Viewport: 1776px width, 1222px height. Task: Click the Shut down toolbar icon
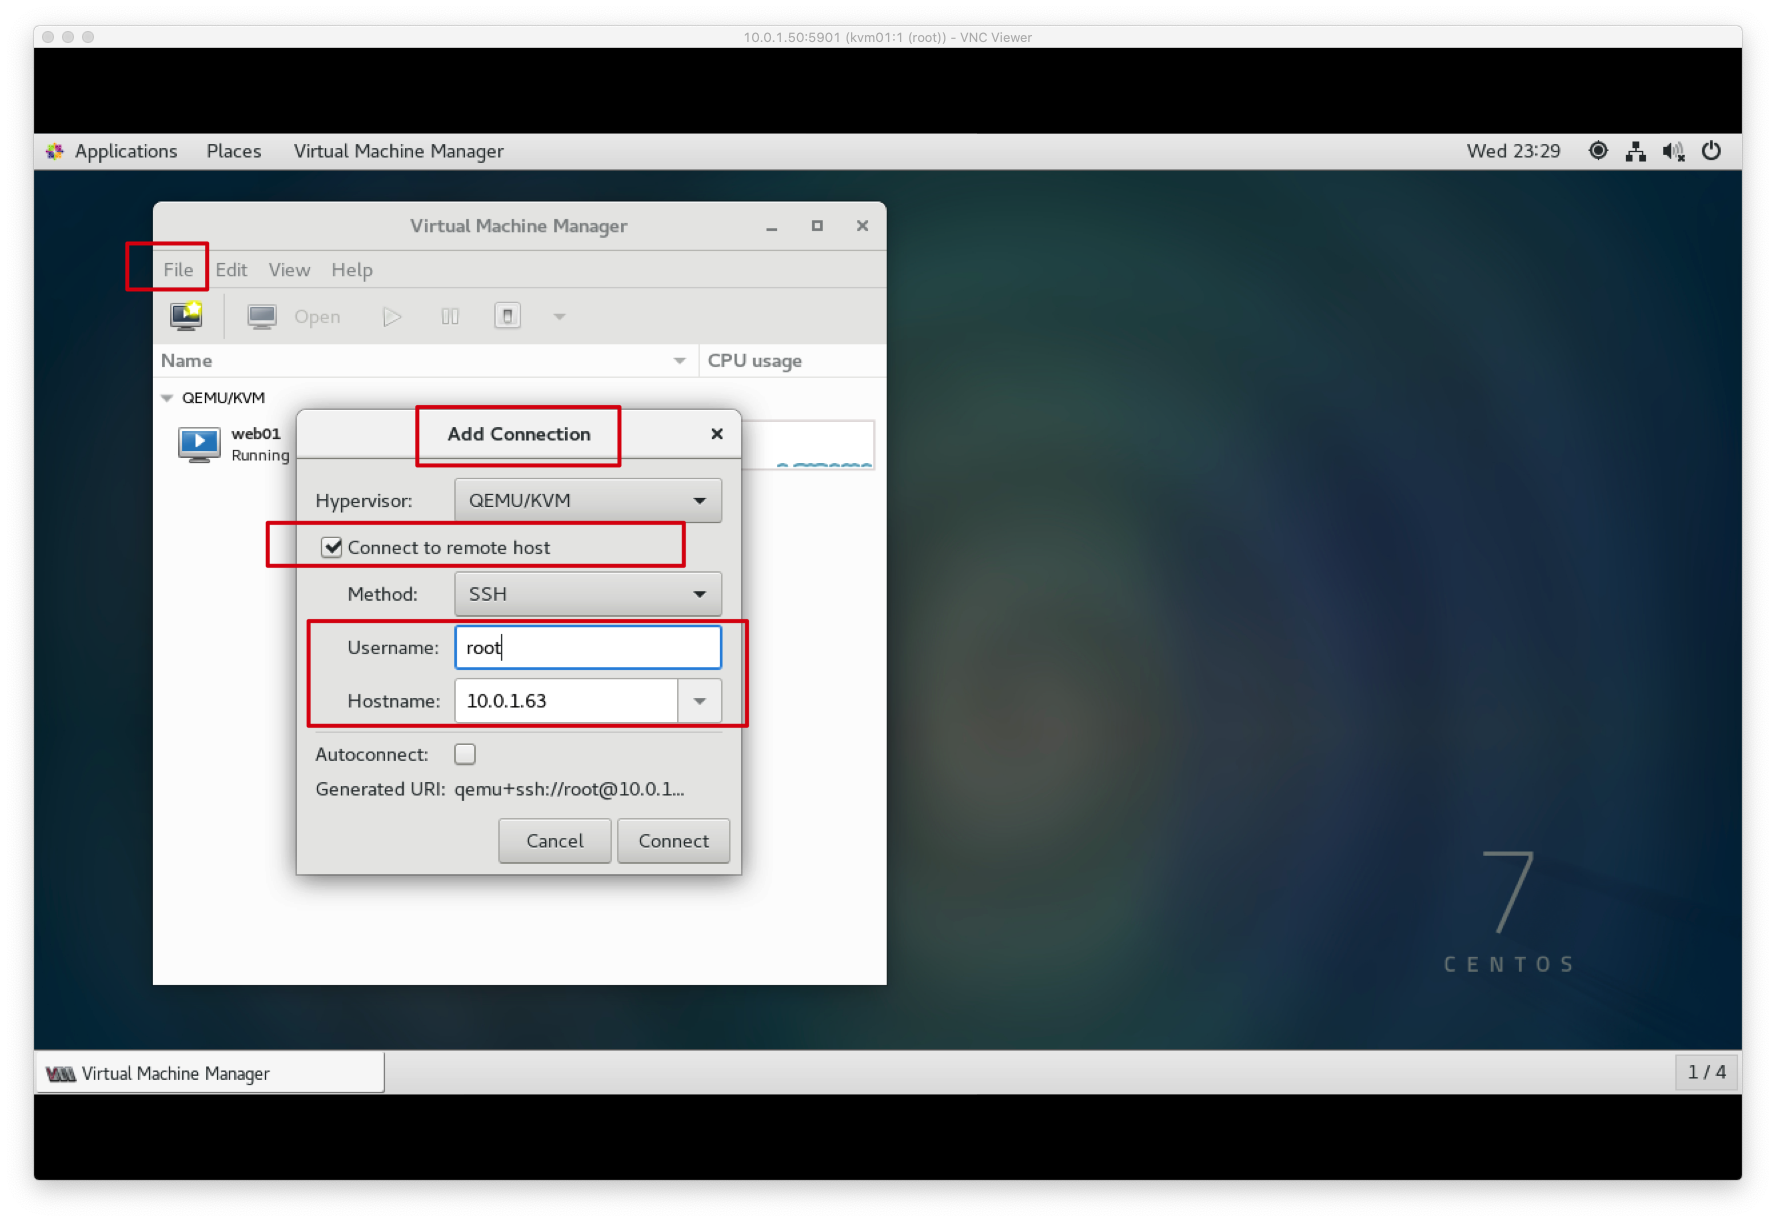[507, 317]
